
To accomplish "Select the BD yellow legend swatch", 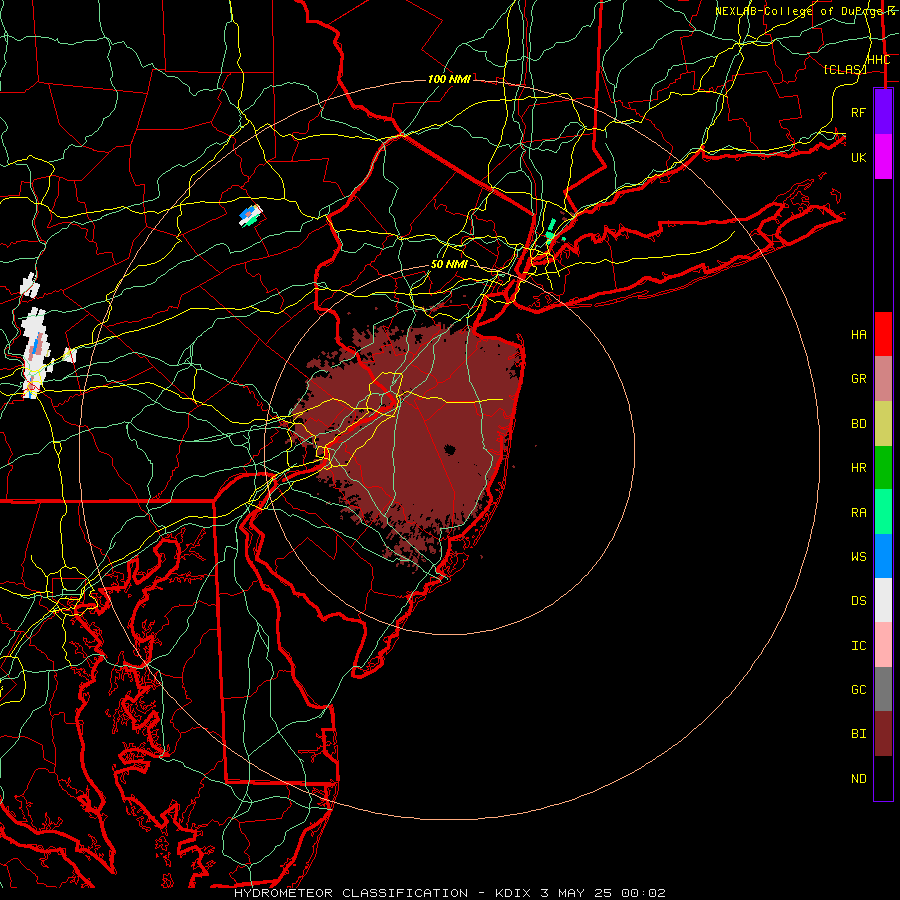I will coord(883,424).
